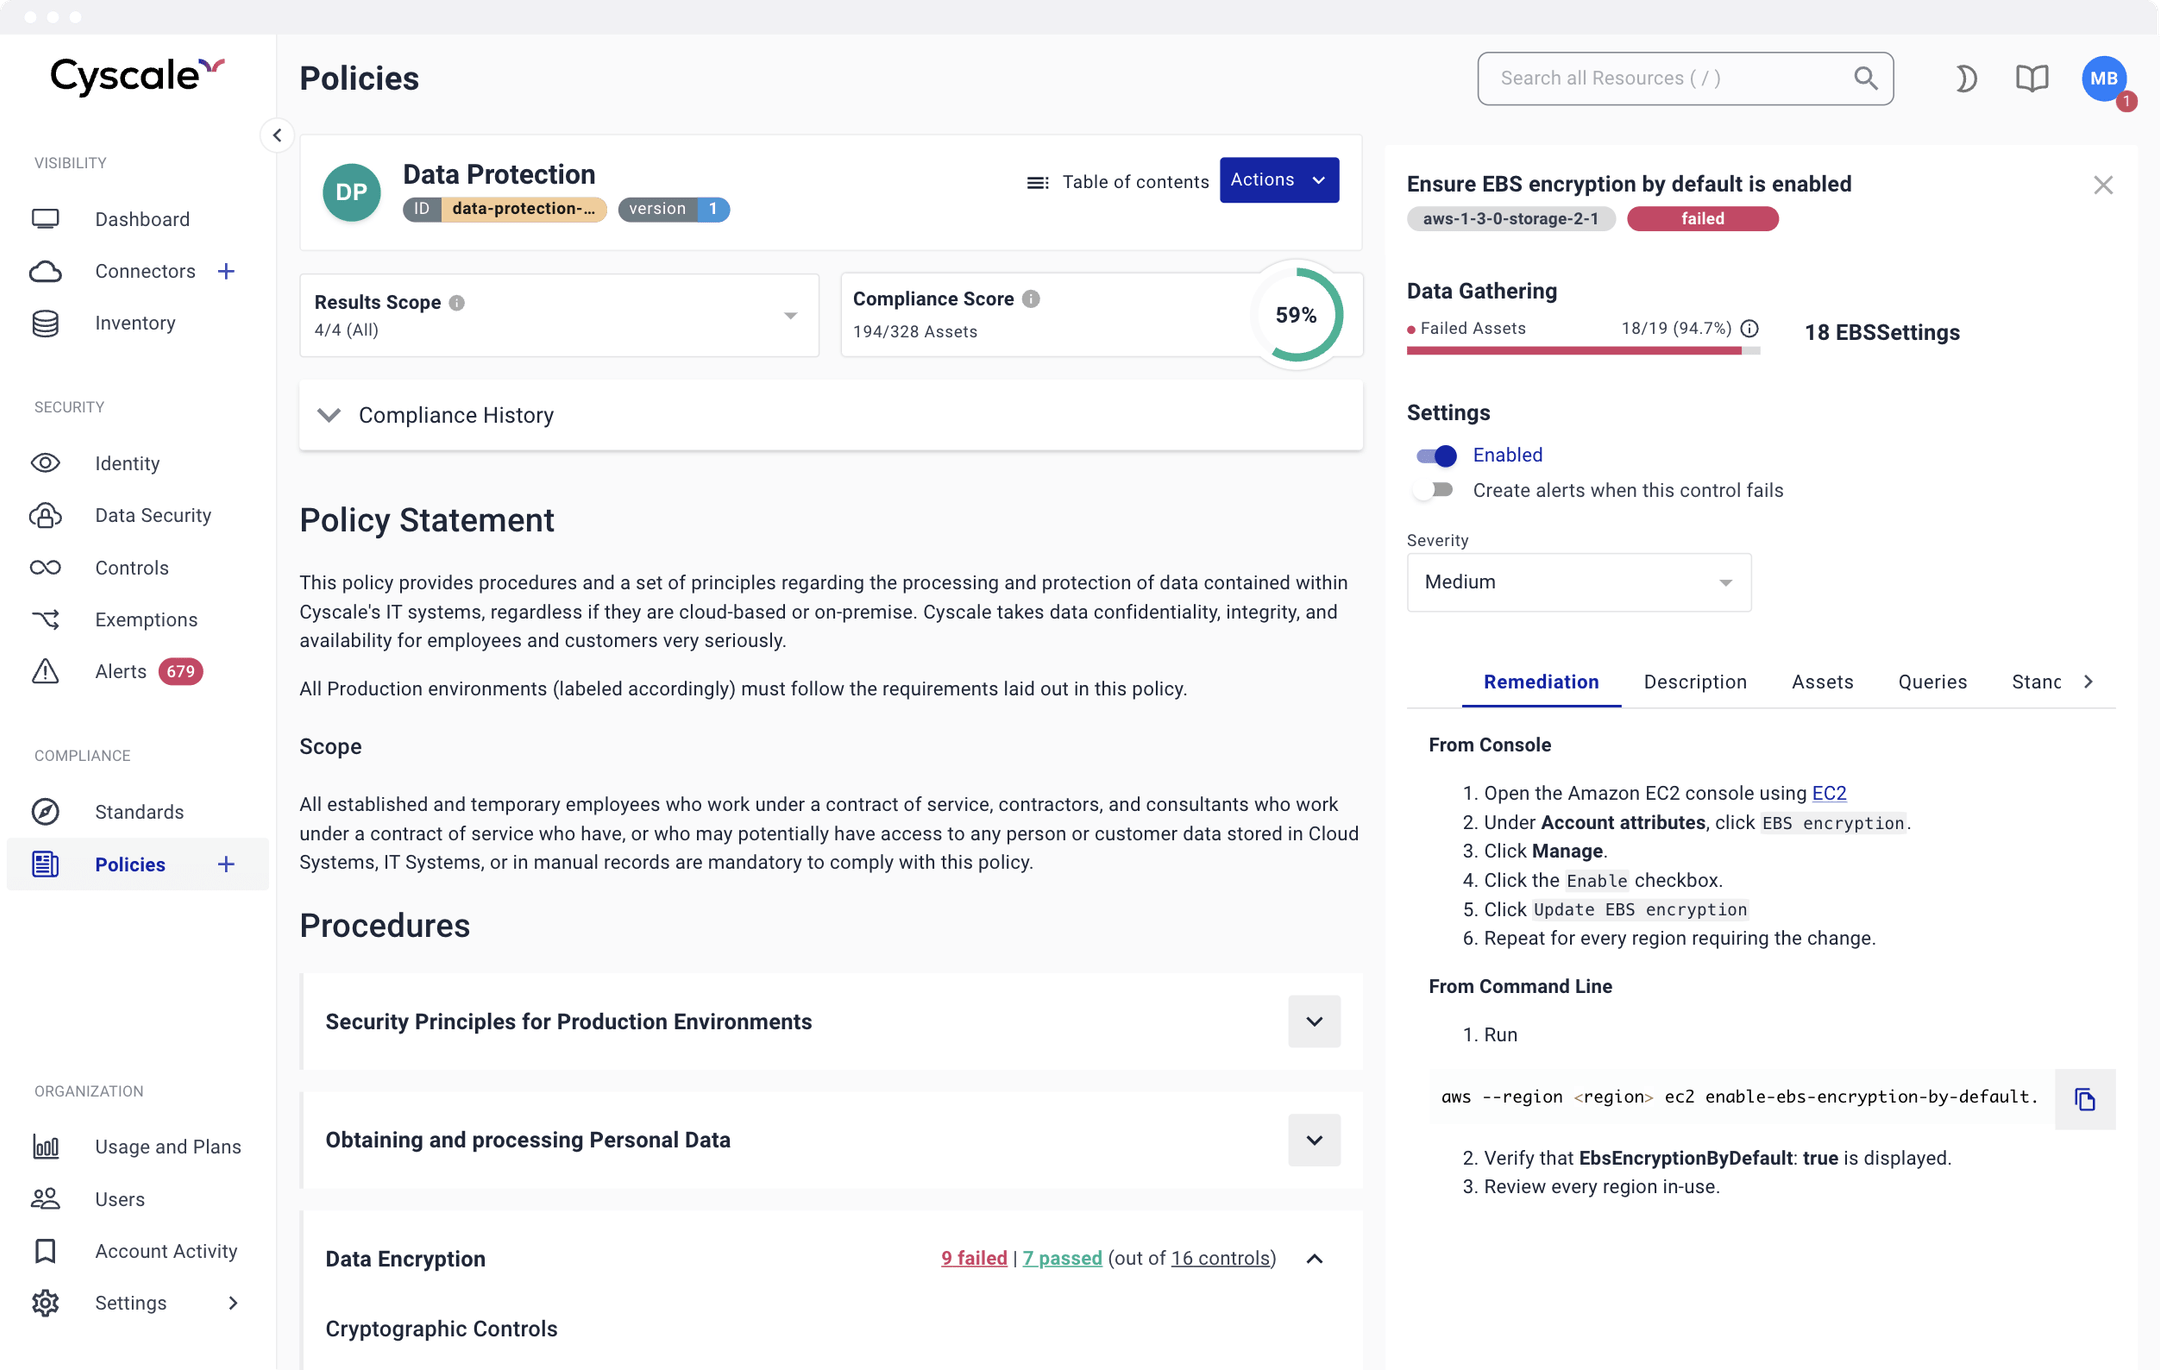Image resolution: width=2160 pixels, height=1370 pixels.
Task: Open the Identity security section
Action: pos(127,463)
